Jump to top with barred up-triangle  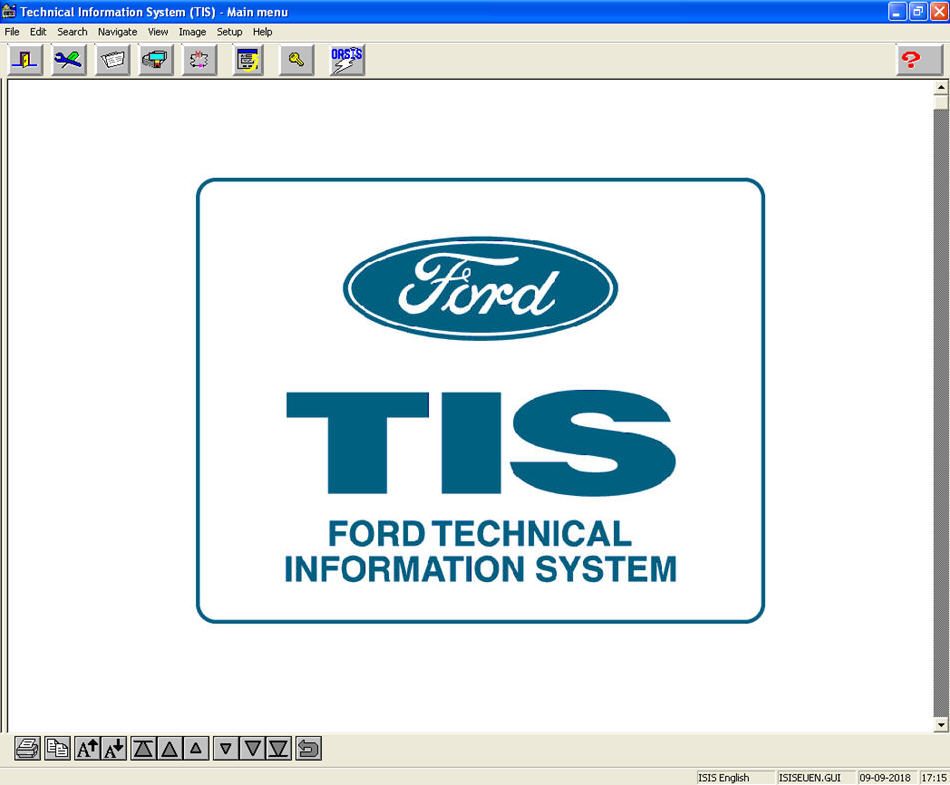[144, 749]
